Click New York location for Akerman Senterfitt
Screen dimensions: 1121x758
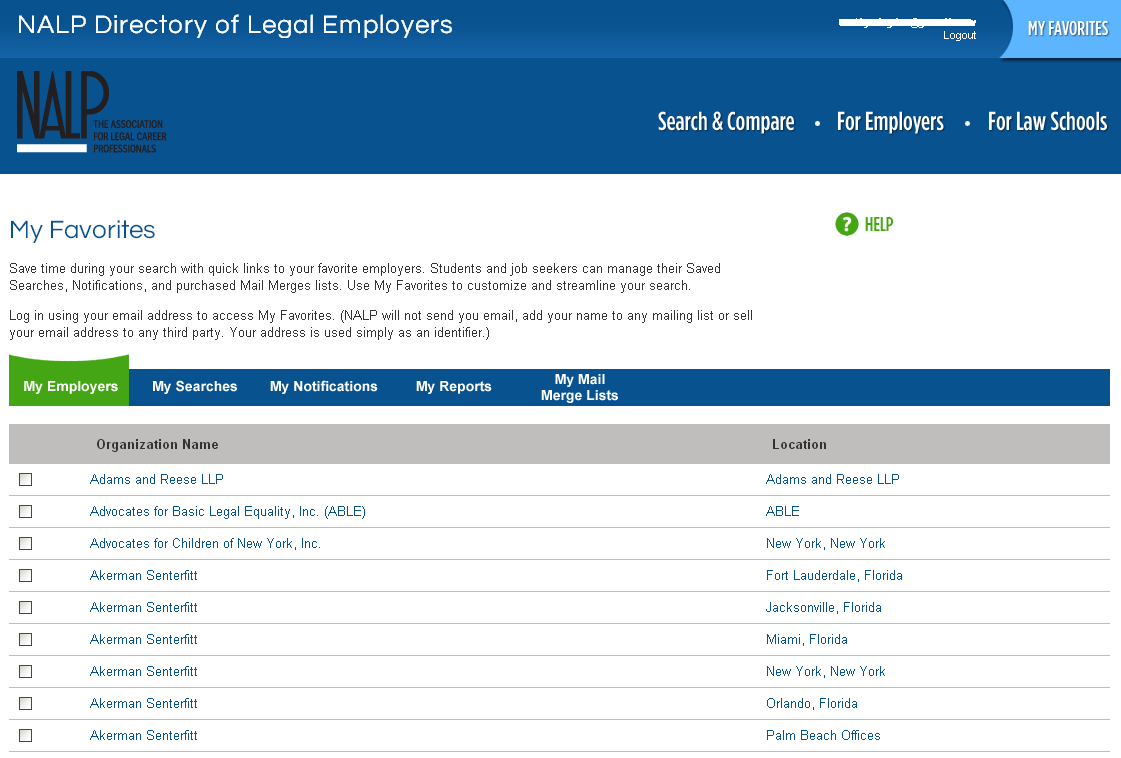tap(826, 671)
